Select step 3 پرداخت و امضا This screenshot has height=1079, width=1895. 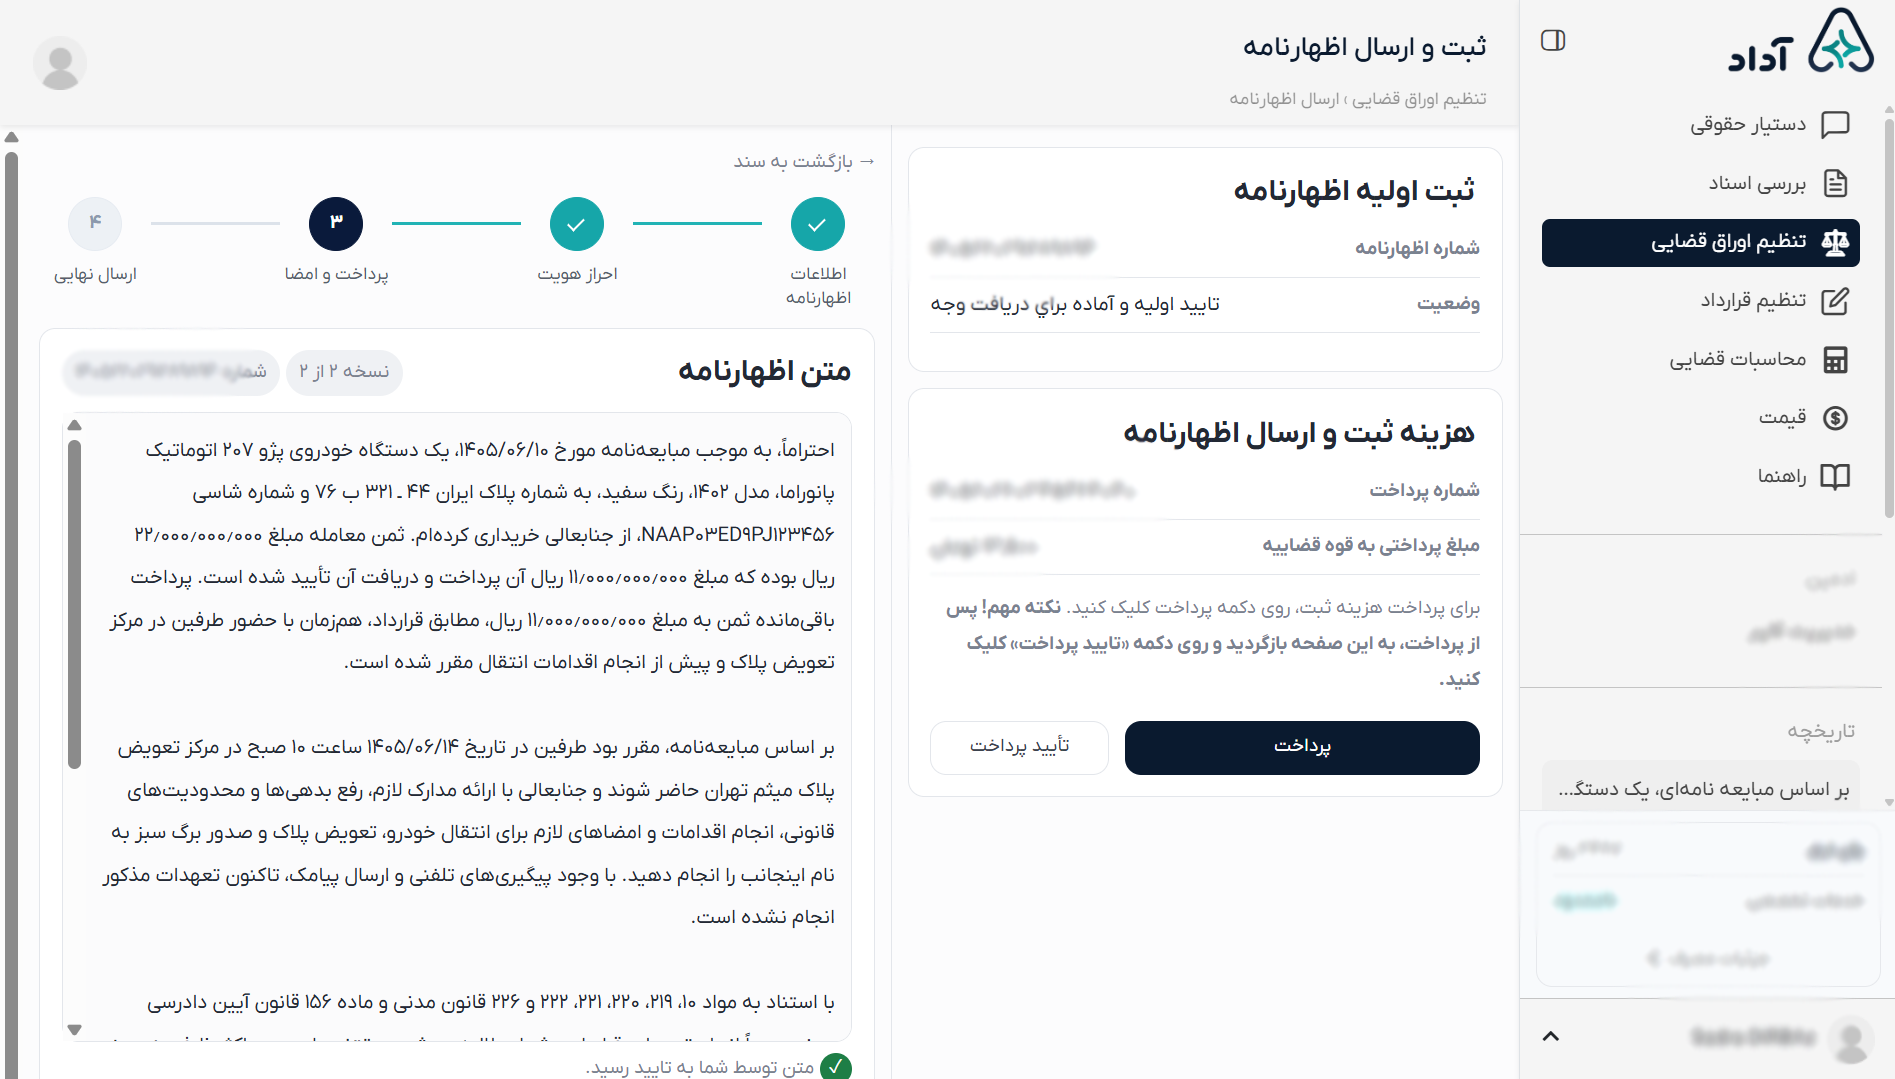point(336,223)
